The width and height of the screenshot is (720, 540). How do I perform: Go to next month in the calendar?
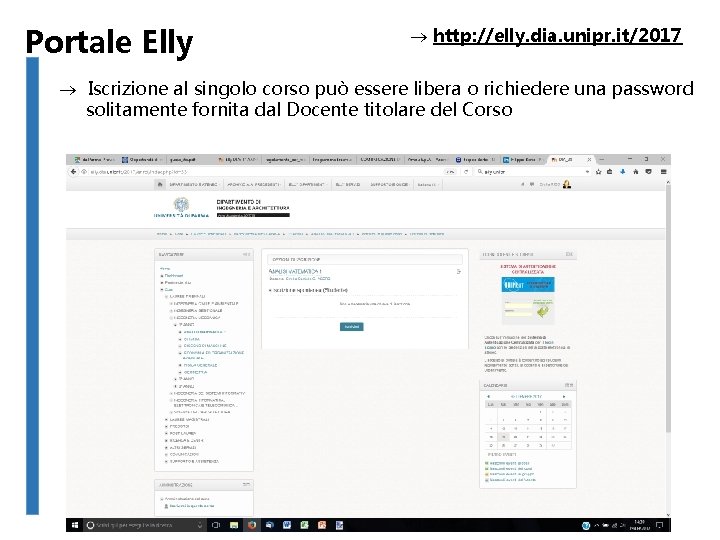(564, 396)
